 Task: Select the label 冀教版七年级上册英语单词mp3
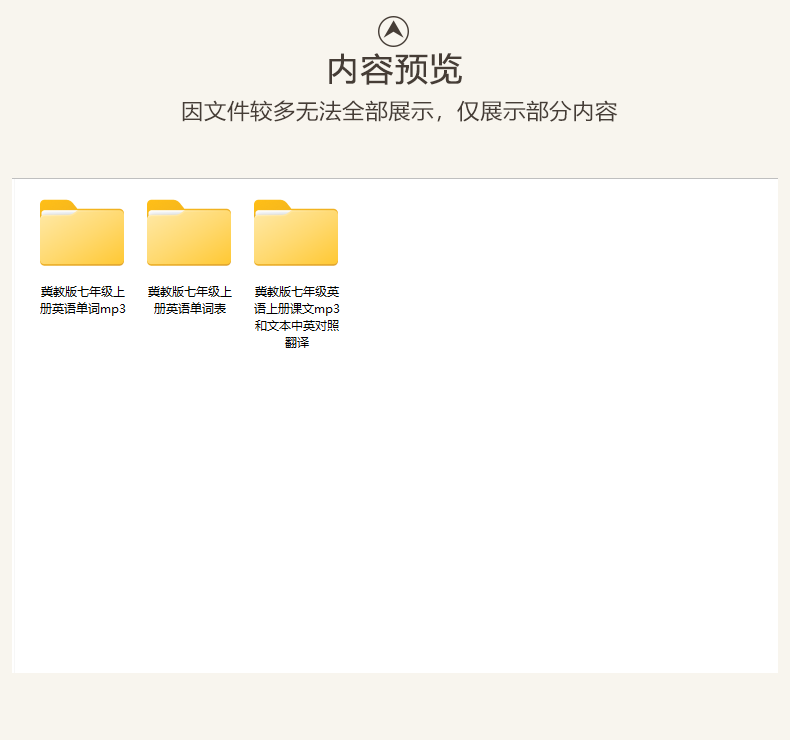83,300
